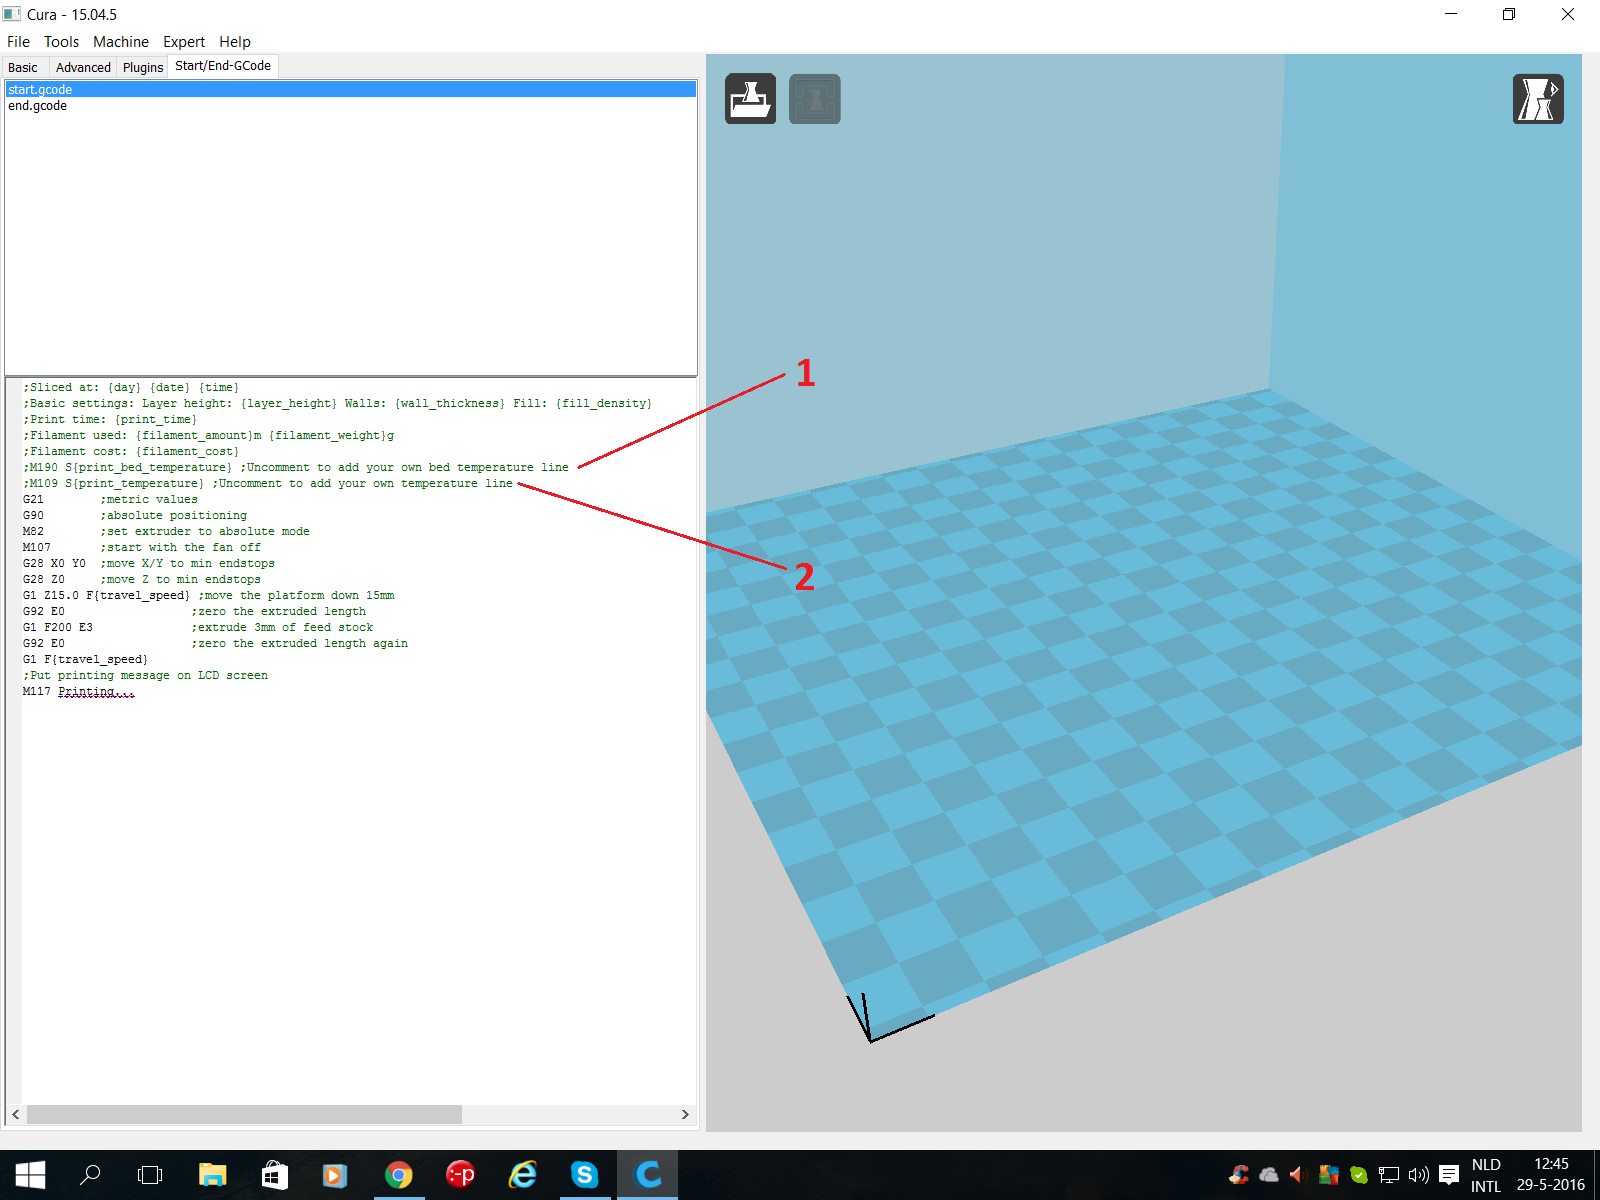Switch to the Basic tab
Screen dimensions: 1600x1200
coord(23,67)
